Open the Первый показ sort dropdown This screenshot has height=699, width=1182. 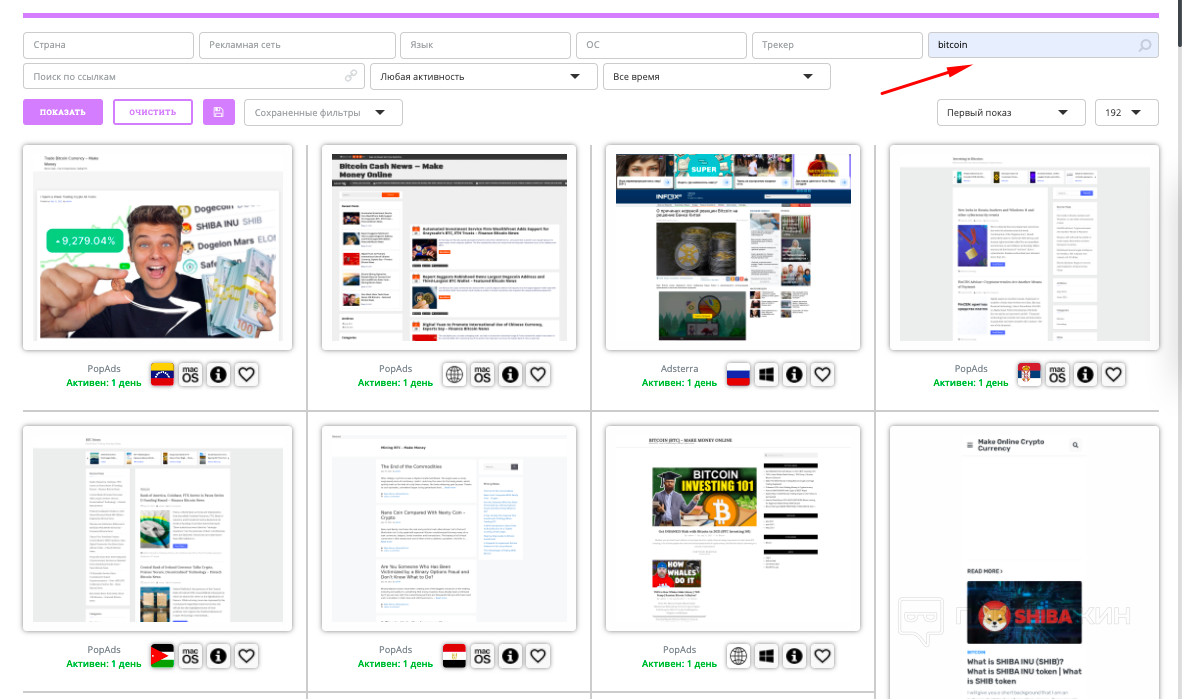pyautogui.click(x=1010, y=112)
